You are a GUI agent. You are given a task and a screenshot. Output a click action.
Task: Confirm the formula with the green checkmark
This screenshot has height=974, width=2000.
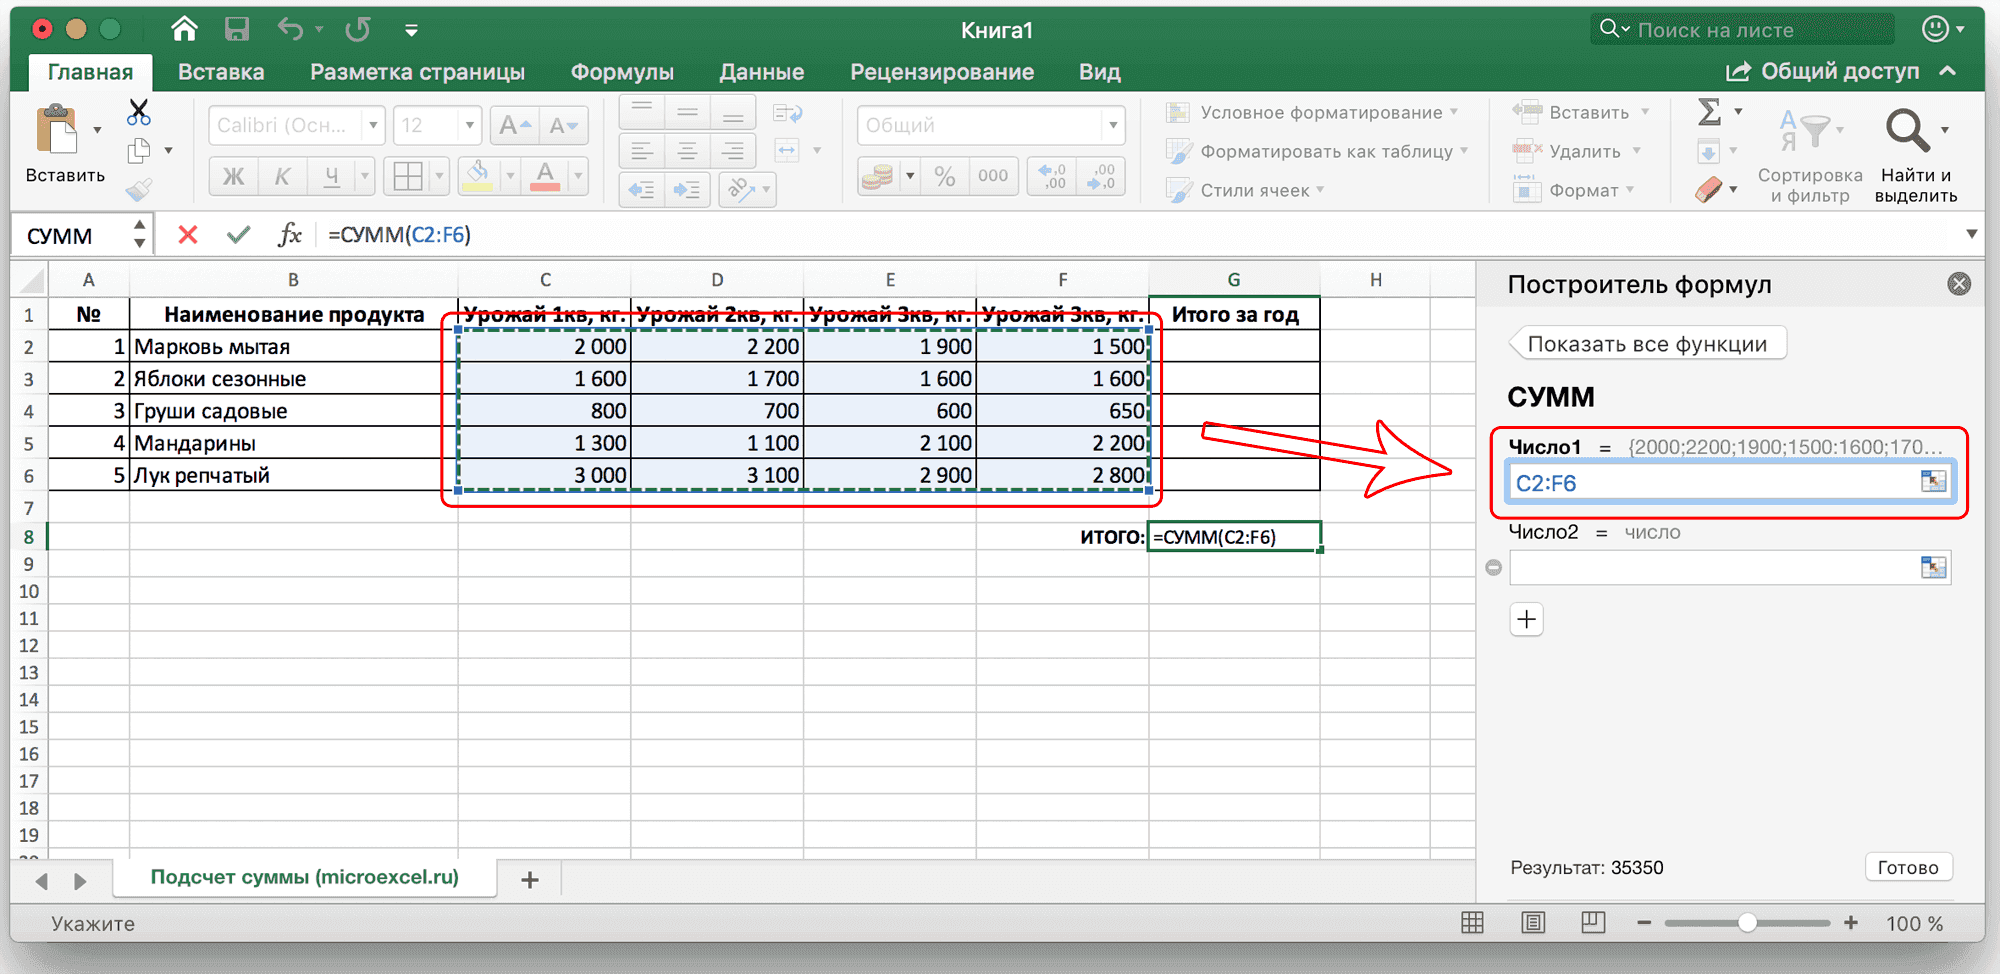tap(238, 235)
